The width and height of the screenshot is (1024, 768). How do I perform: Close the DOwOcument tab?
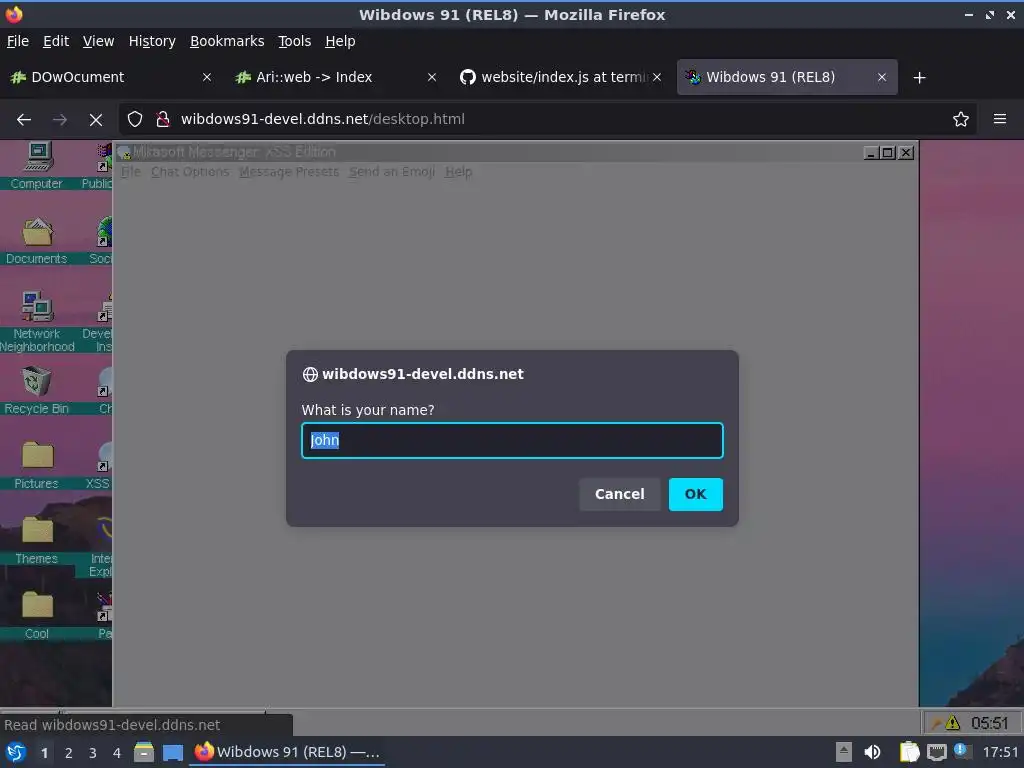[207, 77]
